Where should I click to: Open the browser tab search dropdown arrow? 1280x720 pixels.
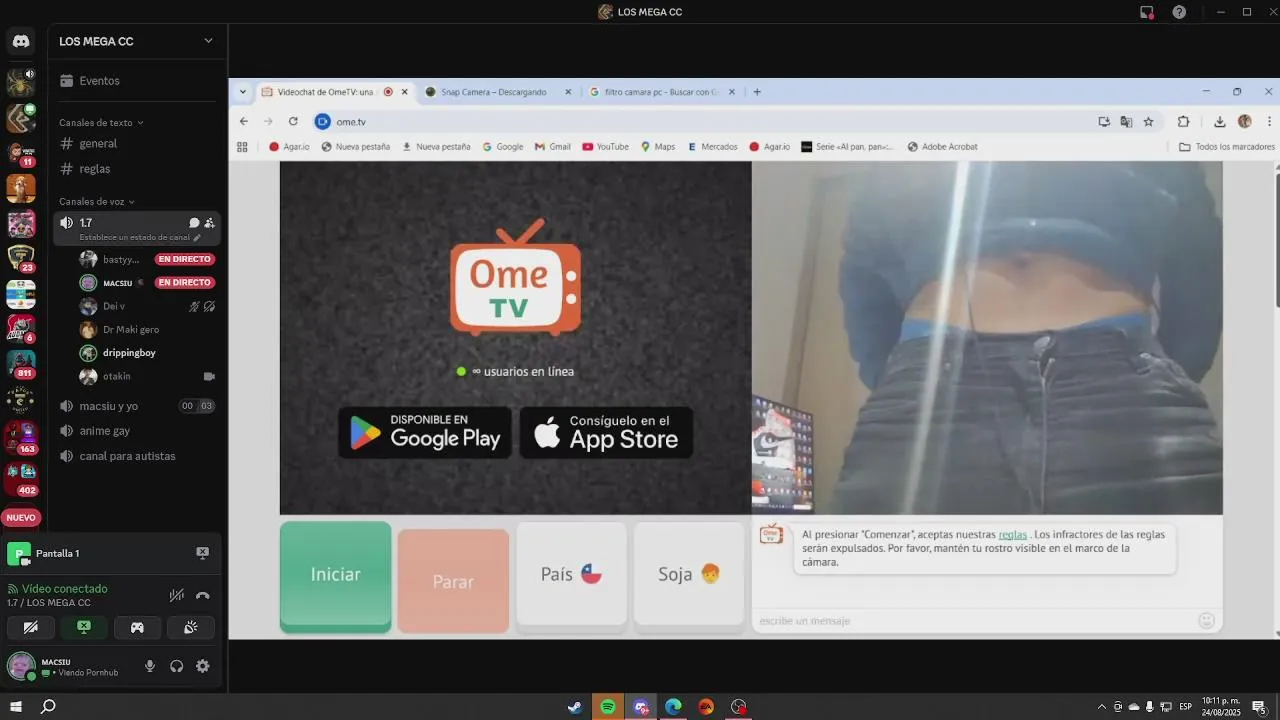pyautogui.click(x=242, y=92)
